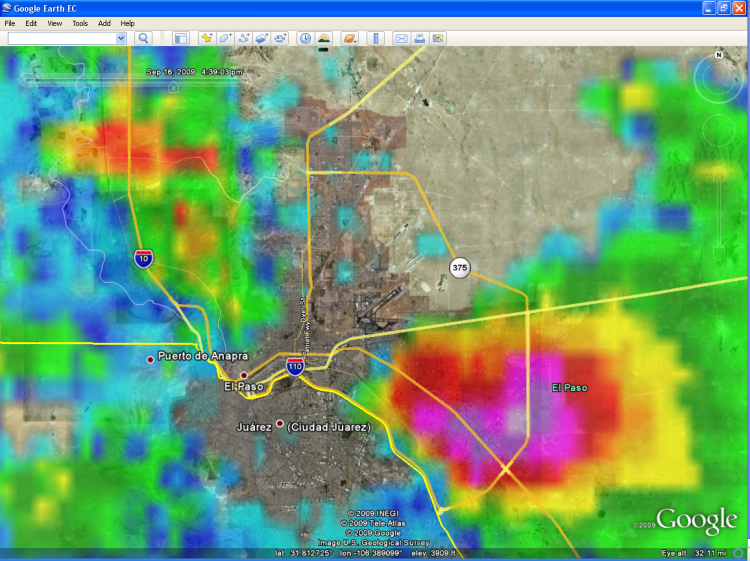Open the planet switcher icon
Viewport: 750px width, 561px height.
[350, 38]
